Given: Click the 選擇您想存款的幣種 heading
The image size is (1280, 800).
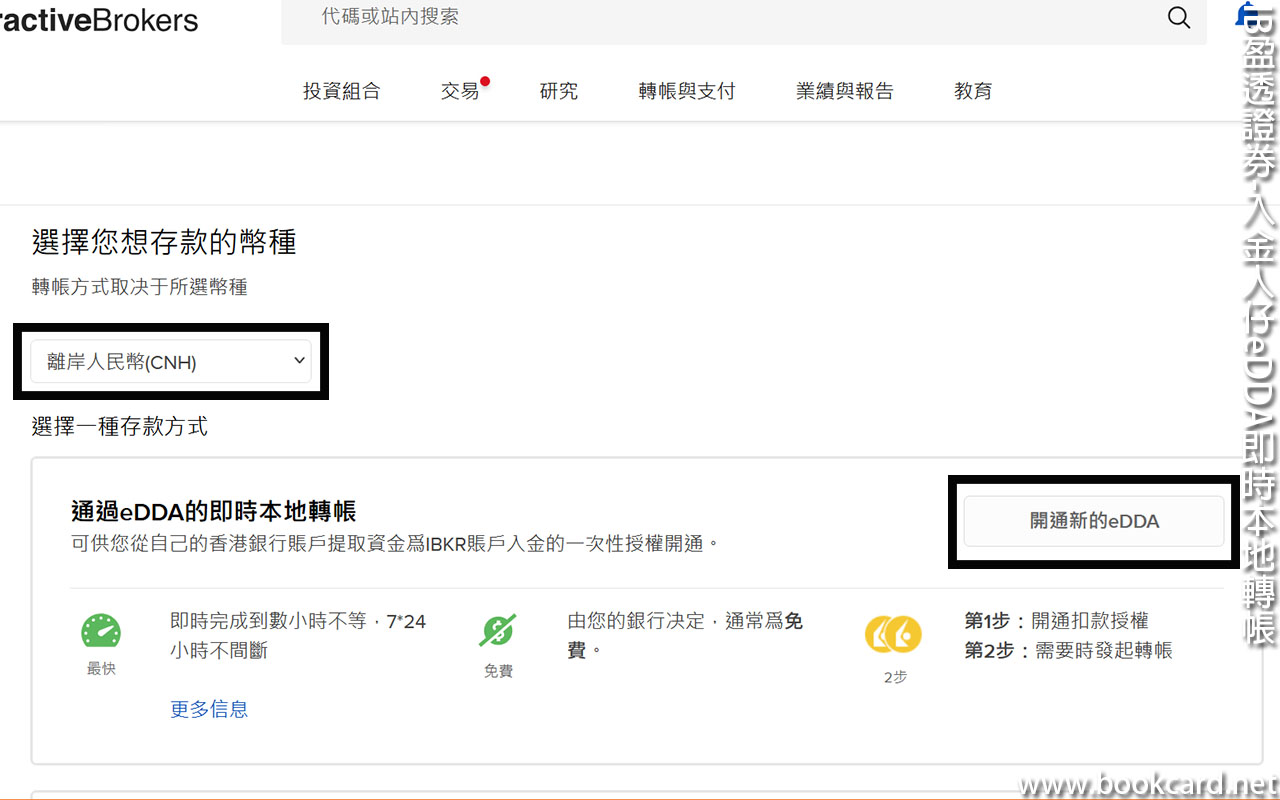Looking at the screenshot, I should 164,243.
